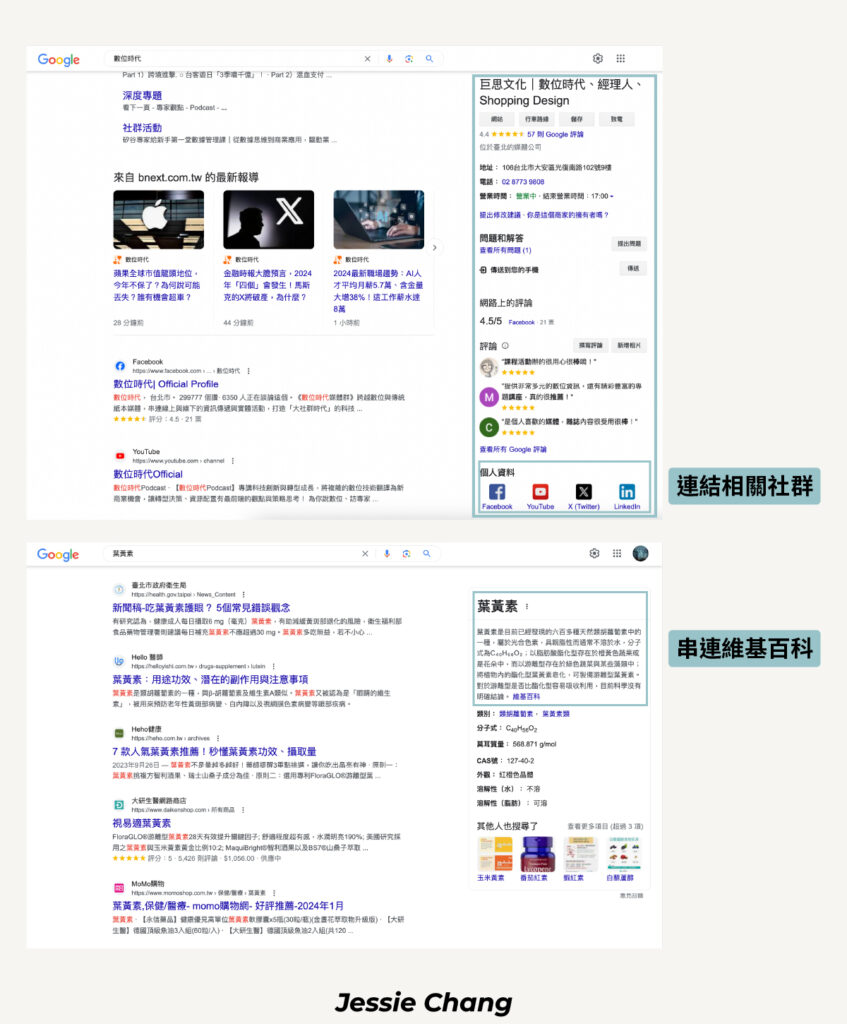The height and width of the screenshot is (1024, 847).
Task: Click the Google logo in the 葉黃素 search window
Action: [58, 554]
